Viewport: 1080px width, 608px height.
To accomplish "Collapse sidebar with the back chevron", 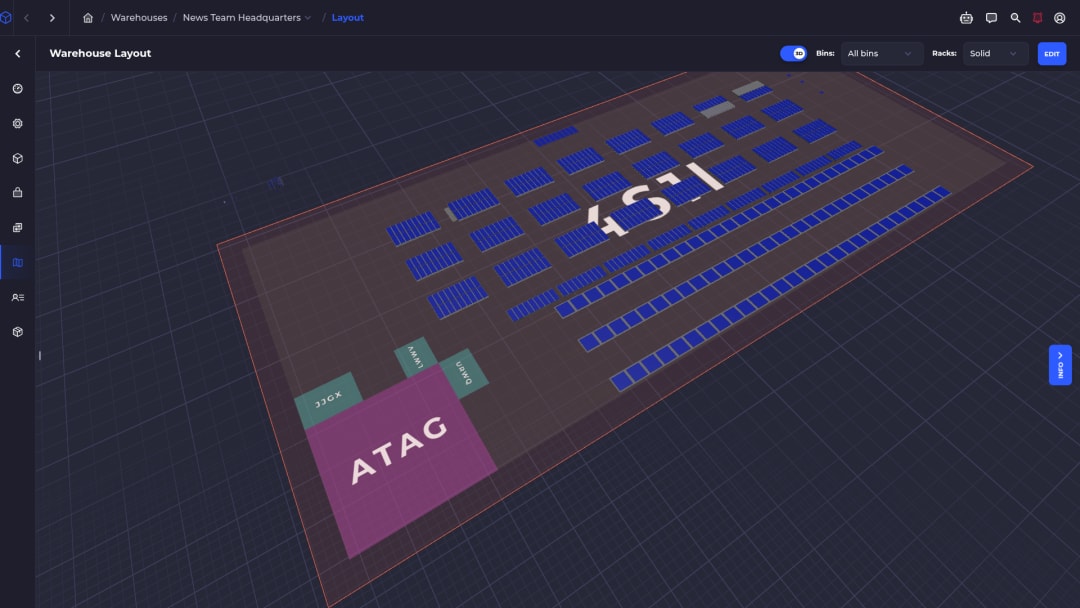I will [x=17, y=53].
